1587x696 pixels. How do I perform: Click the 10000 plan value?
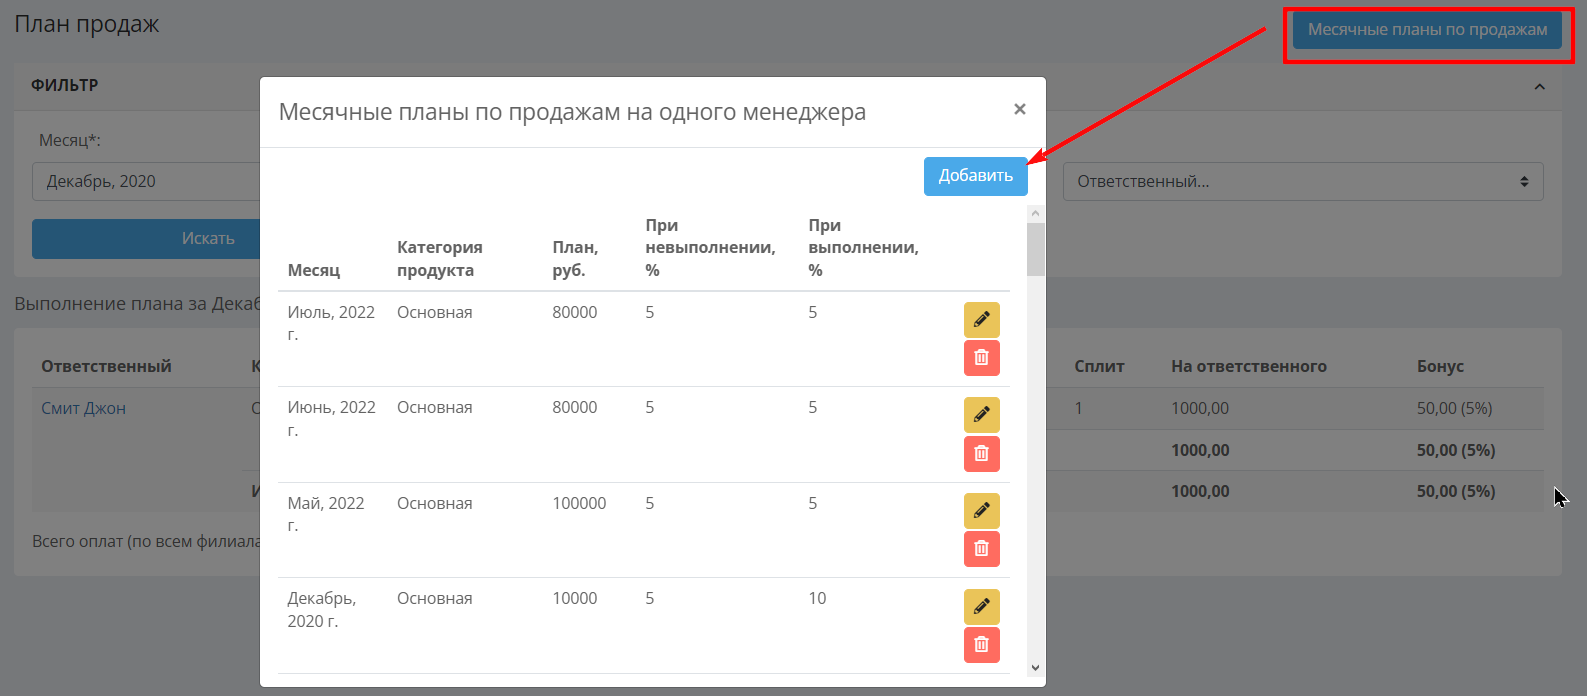pyautogui.click(x=575, y=599)
